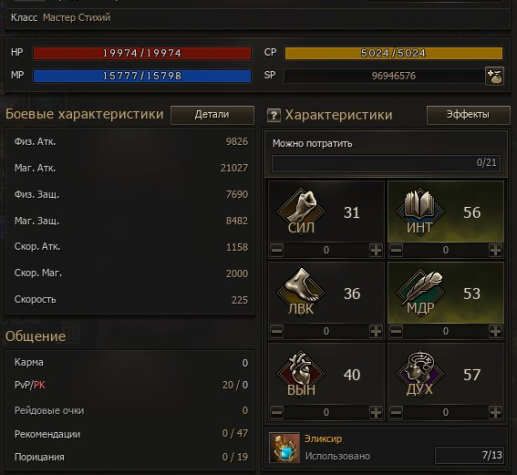
Task: Increase СИЛ with the plus button
Action: coord(376,250)
